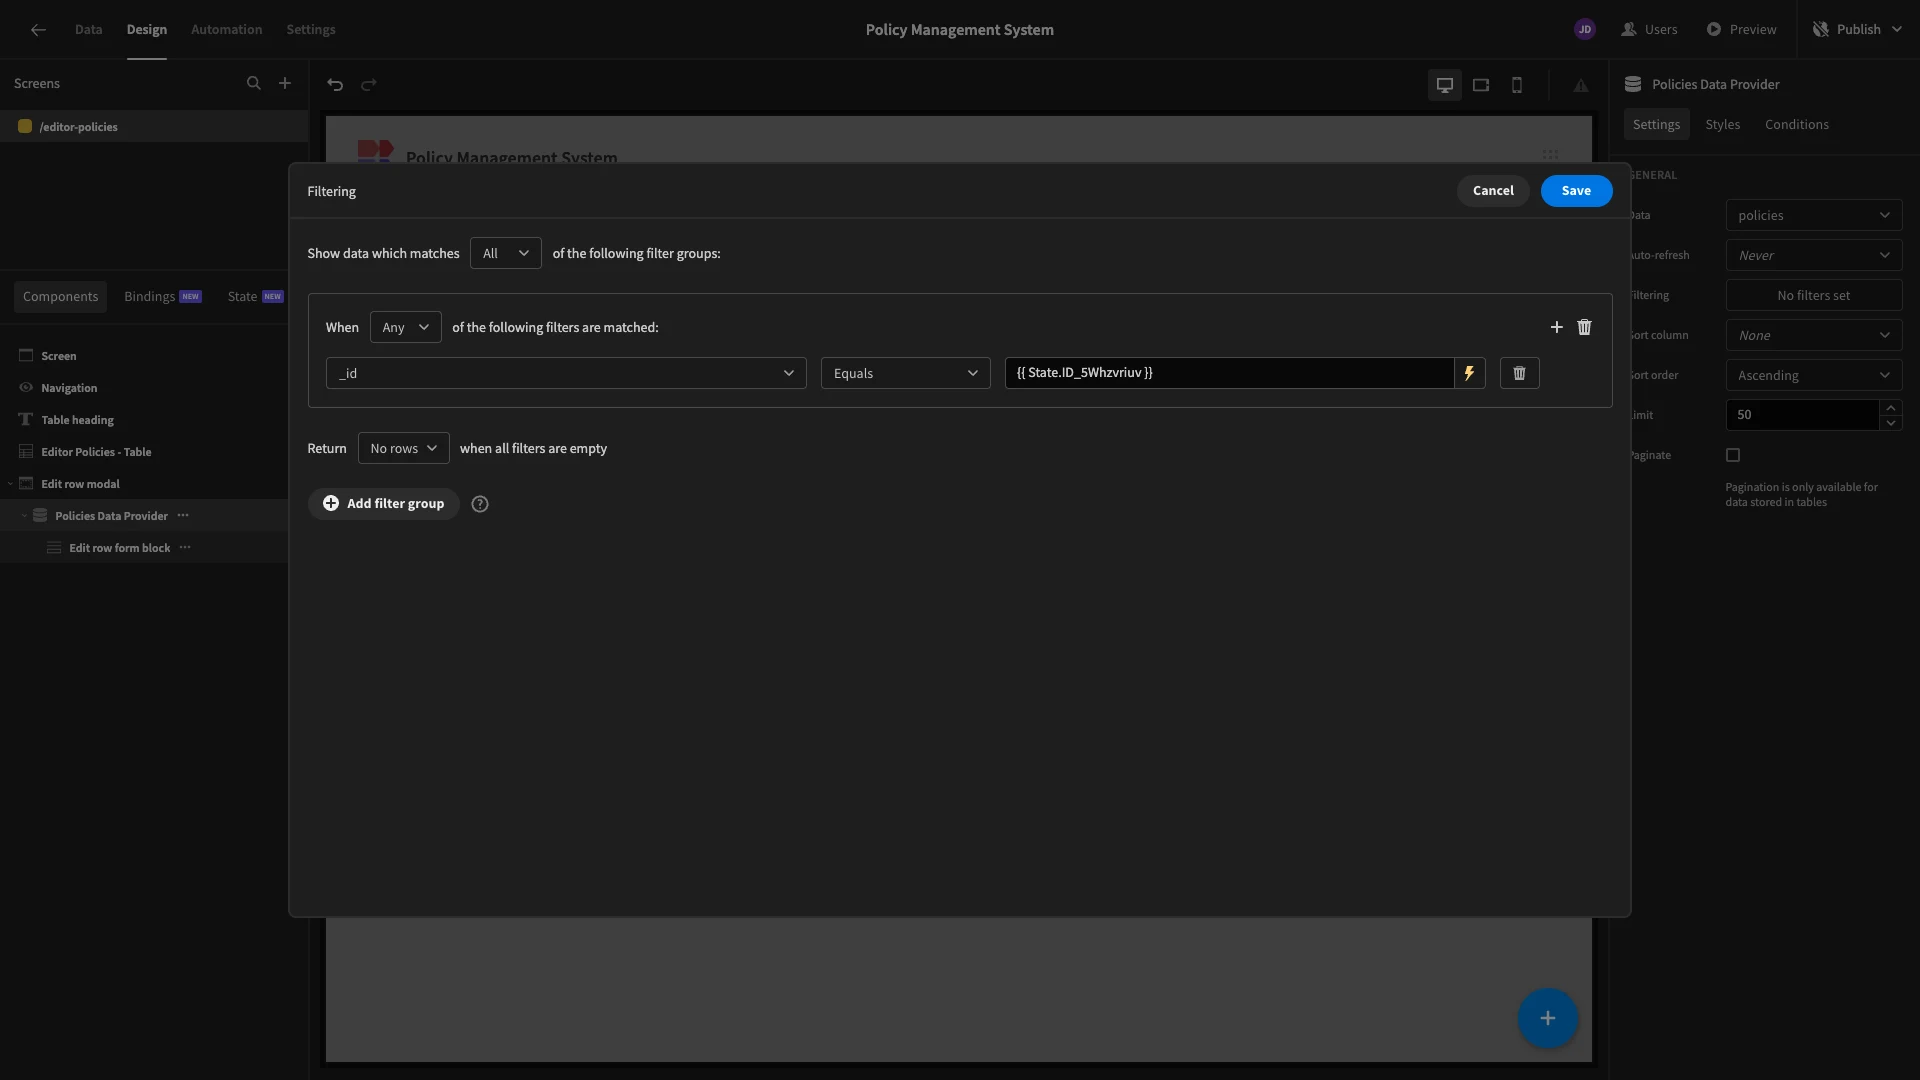1920x1080 pixels.
Task: Open the All filter groups dropdown
Action: pyautogui.click(x=505, y=253)
